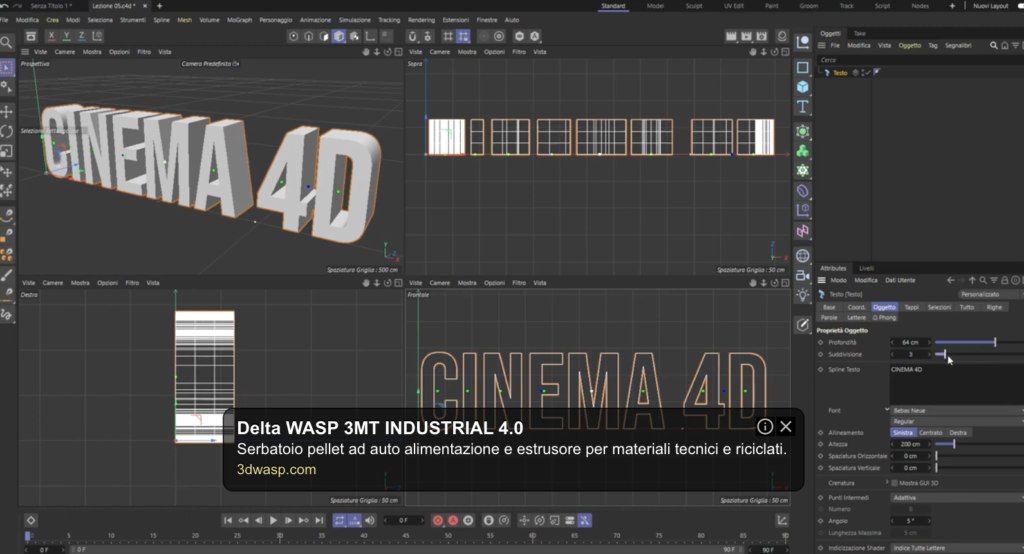This screenshot has width=1024, height=554.
Task: Select the Testo object in Object manager
Action: [x=840, y=73]
